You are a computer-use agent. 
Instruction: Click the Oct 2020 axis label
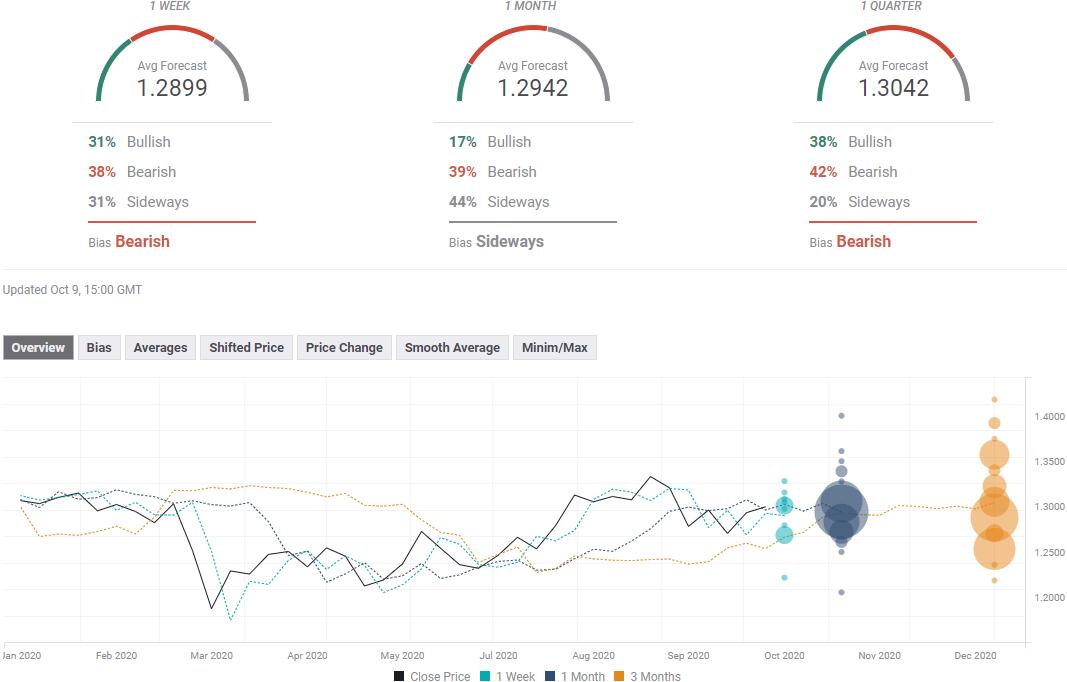click(x=784, y=655)
